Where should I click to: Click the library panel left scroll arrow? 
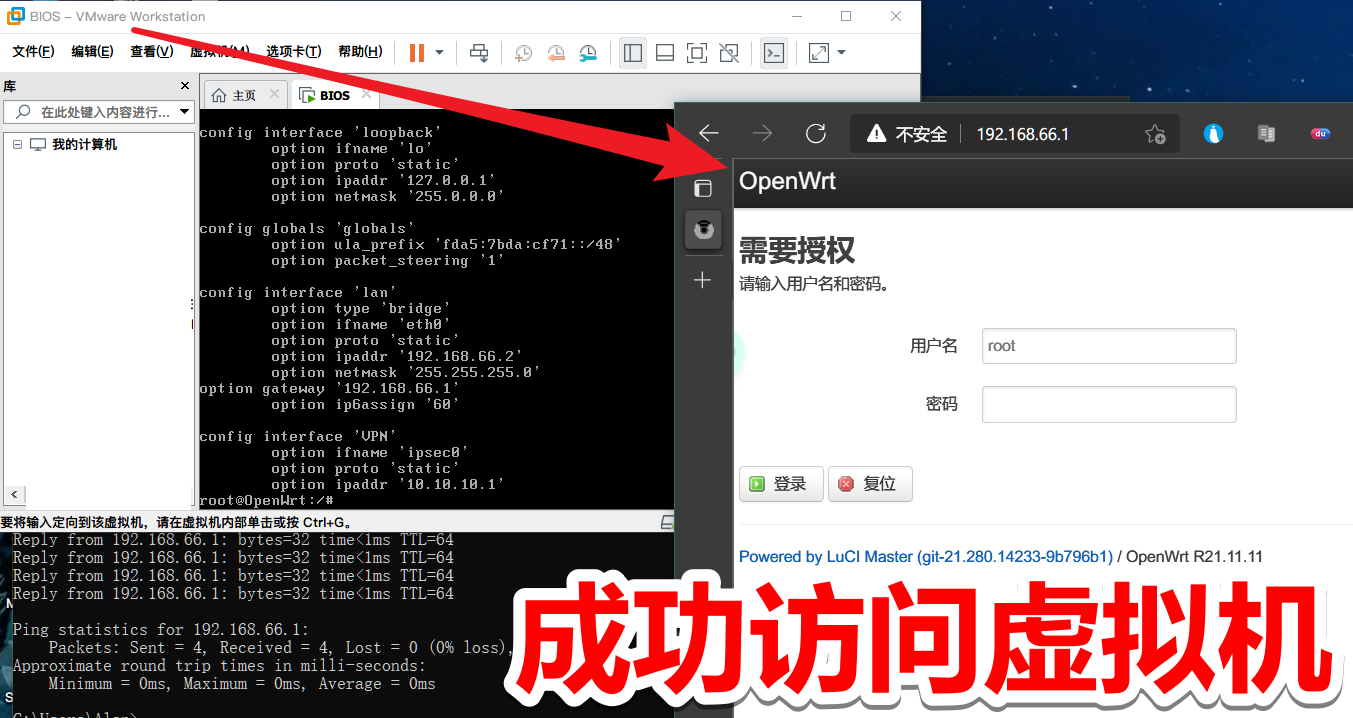(14, 494)
